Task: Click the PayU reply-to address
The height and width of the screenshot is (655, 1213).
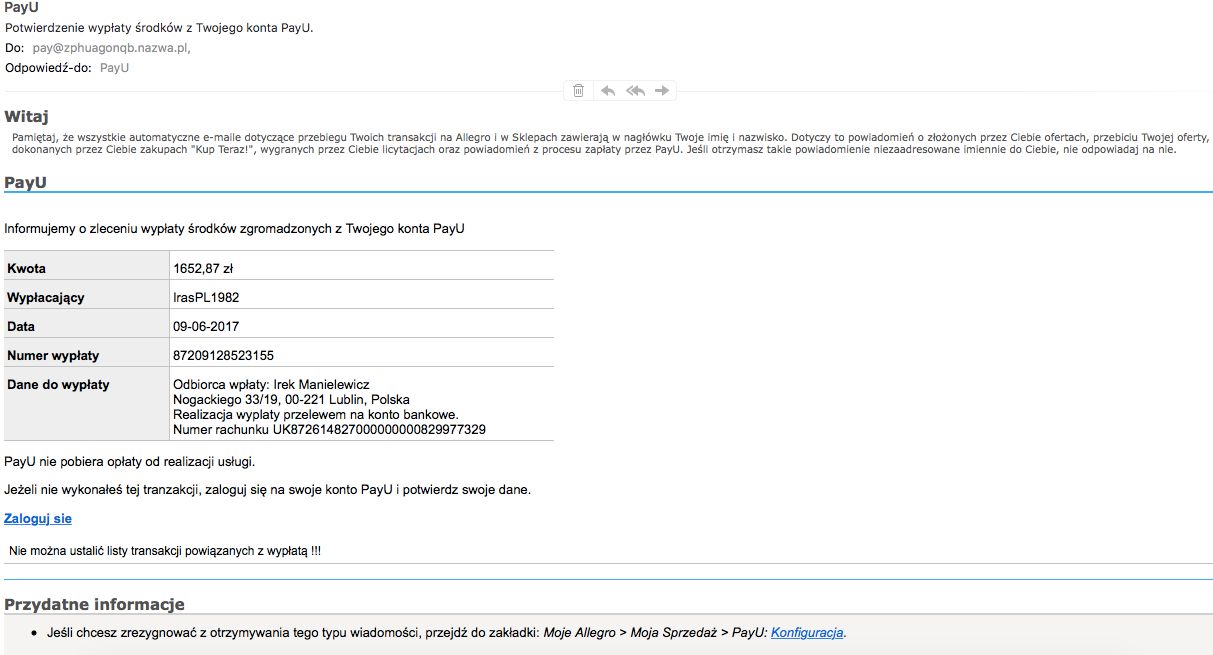Action: [x=115, y=68]
